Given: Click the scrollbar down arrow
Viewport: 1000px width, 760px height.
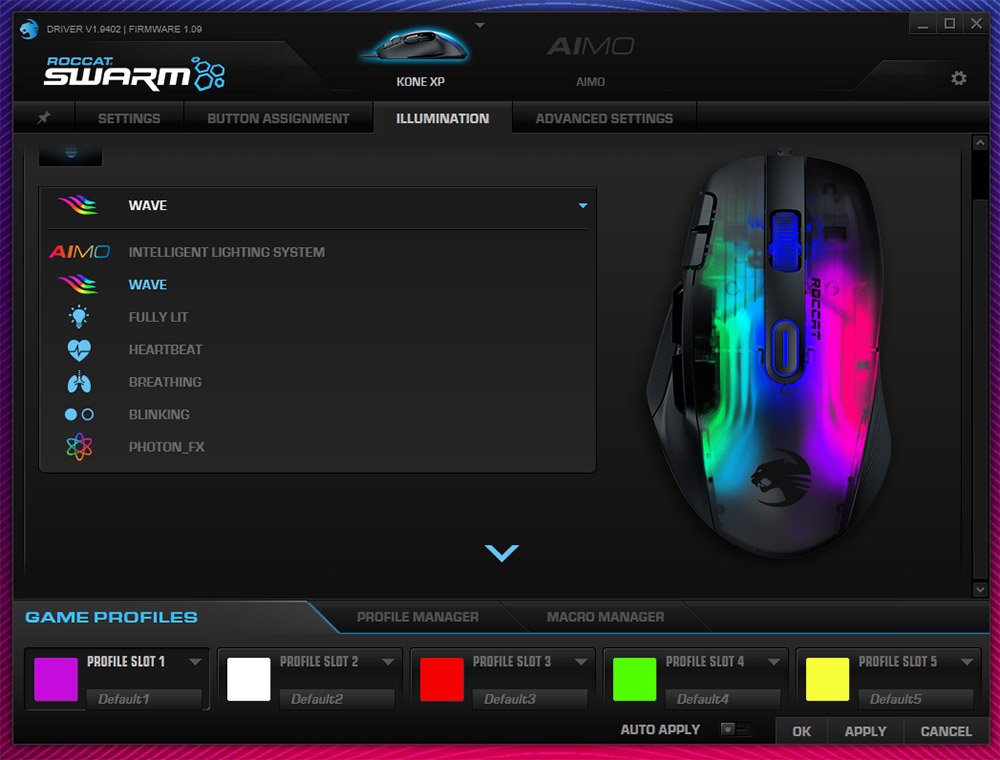Looking at the screenshot, I should [980, 590].
